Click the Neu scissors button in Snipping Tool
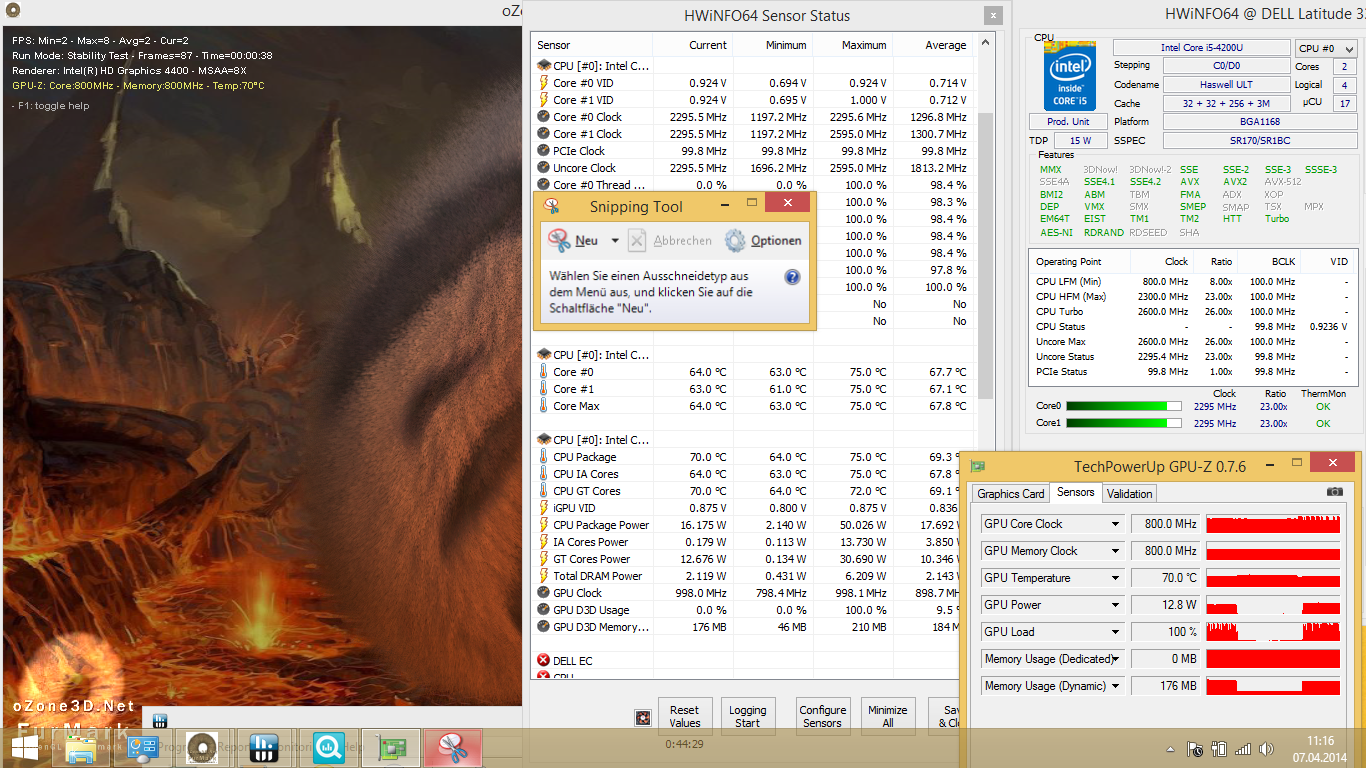The width and height of the screenshot is (1366, 768). point(574,240)
